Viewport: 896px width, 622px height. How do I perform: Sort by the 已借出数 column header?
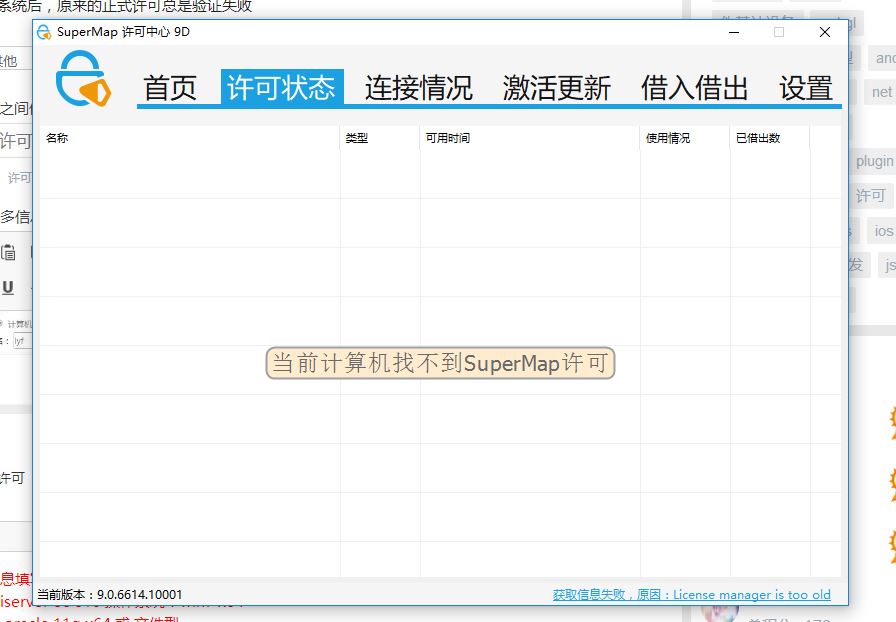pos(770,138)
